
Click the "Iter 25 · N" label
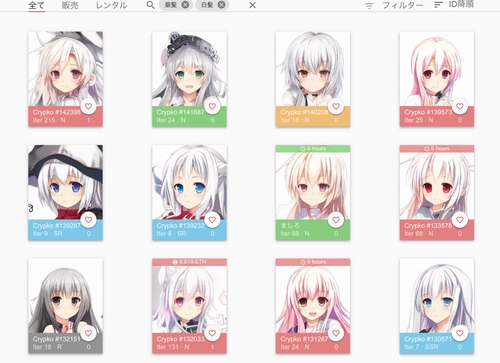(x=419, y=120)
